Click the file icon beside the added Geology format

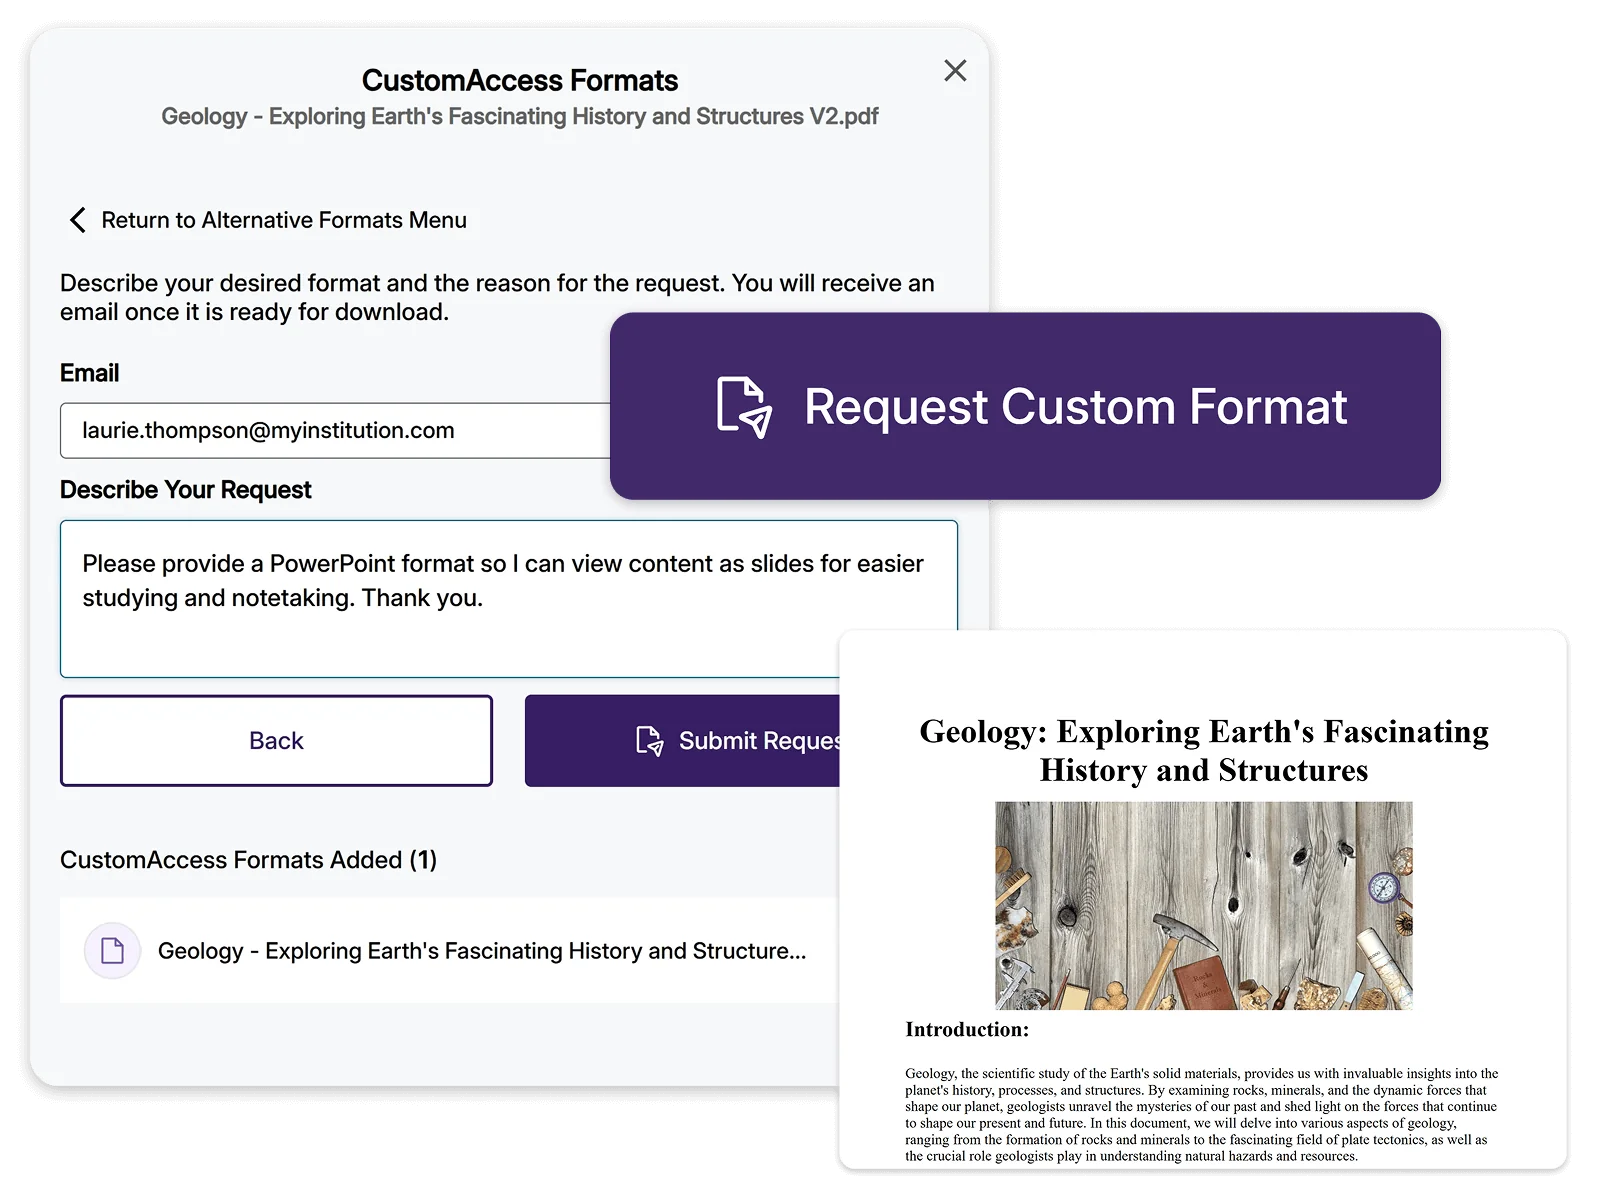112,950
